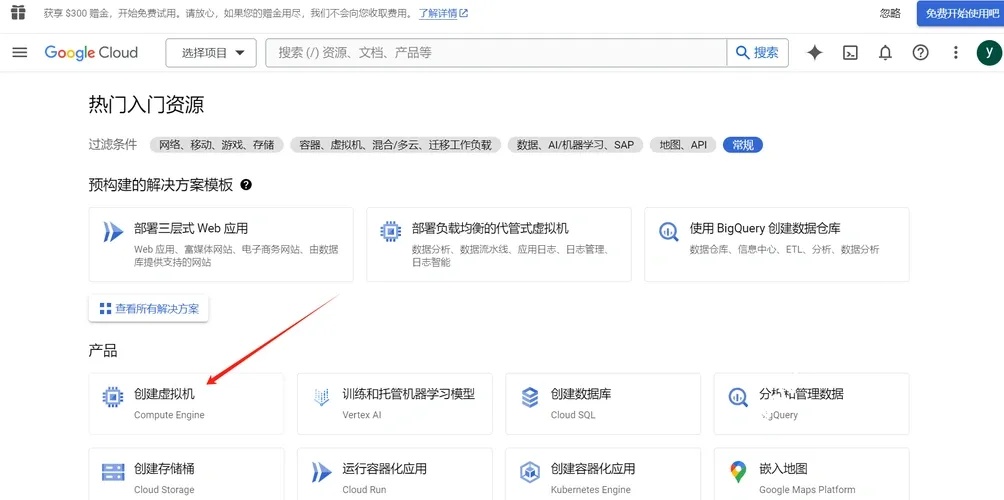Open the notifications bell
1004x500 pixels.
tap(885, 52)
